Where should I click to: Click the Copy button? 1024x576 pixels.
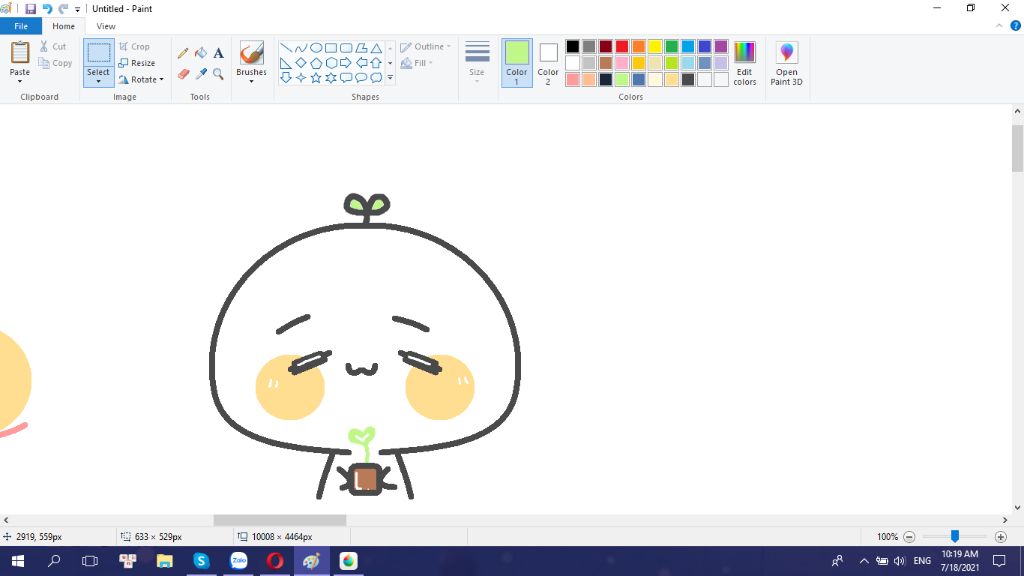(x=55, y=63)
